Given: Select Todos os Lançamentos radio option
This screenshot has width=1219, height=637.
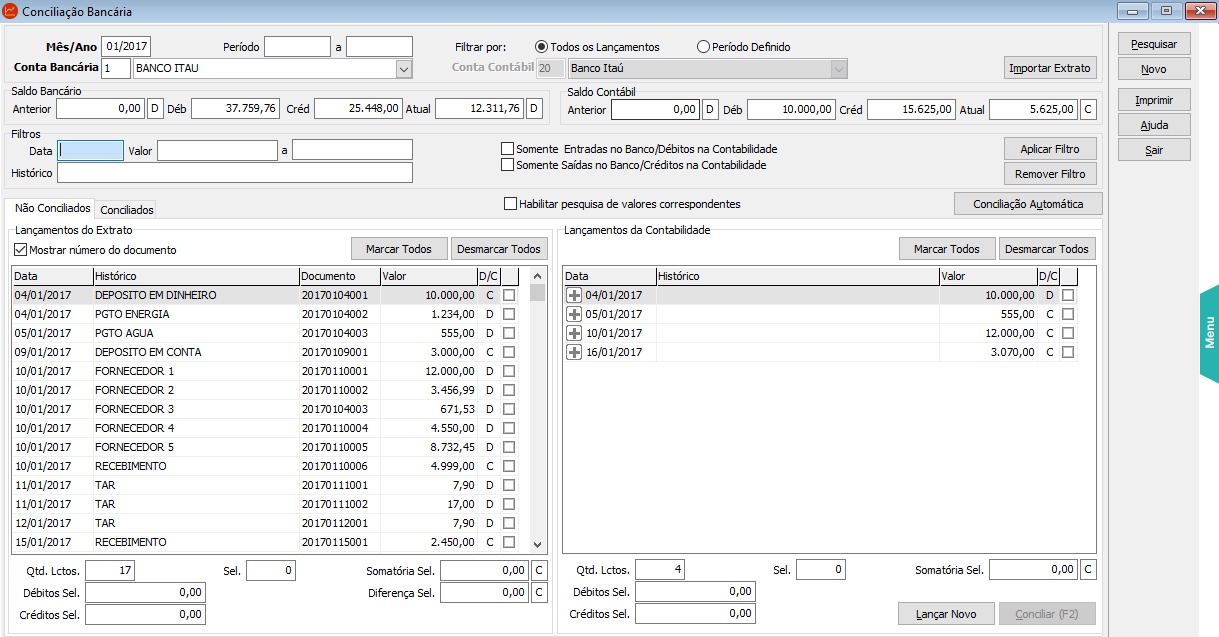Looking at the screenshot, I should [542, 47].
